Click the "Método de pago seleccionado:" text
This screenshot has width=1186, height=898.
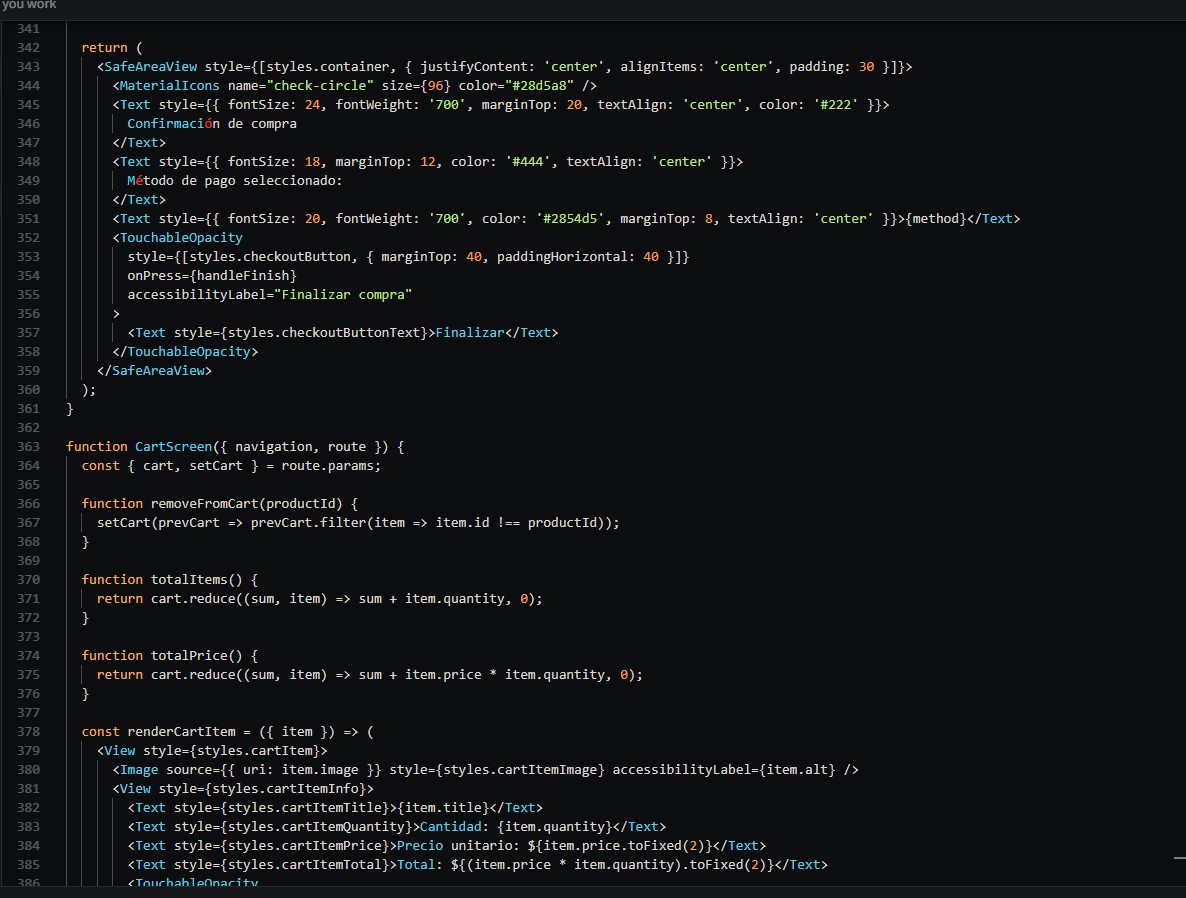click(x=234, y=181)
